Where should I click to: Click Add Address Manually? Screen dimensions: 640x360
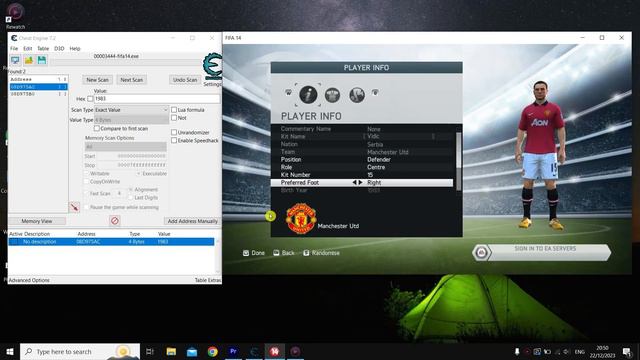click(x=192, y=221)
